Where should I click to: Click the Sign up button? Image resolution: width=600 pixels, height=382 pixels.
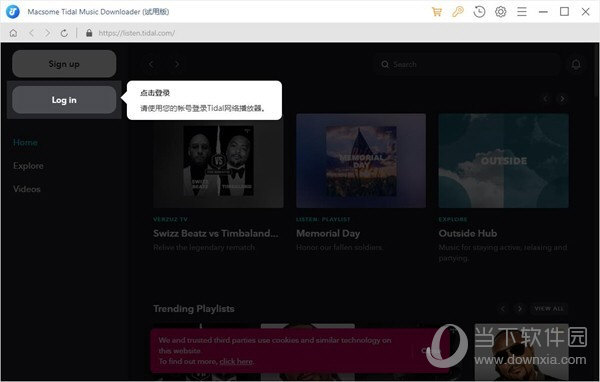point(64,64)
